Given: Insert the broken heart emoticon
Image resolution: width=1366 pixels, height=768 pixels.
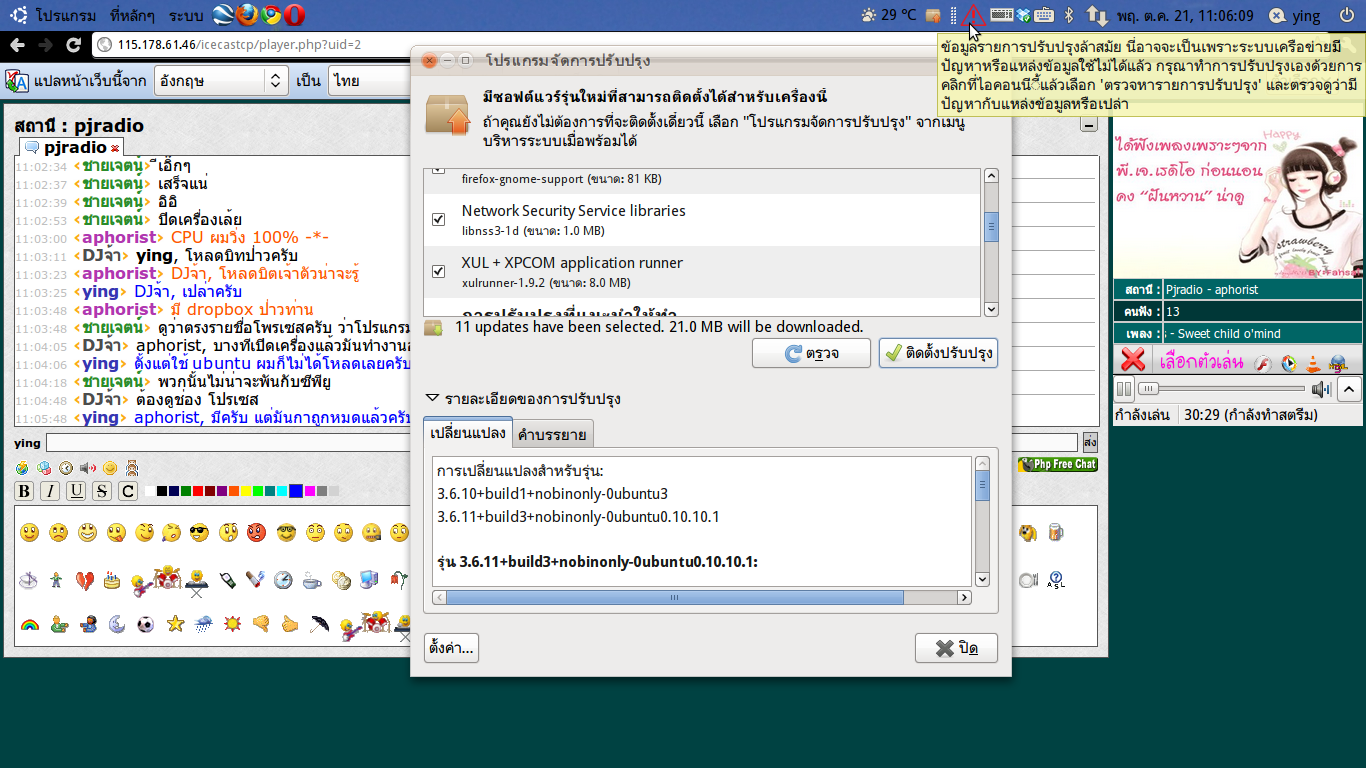Looking at the screenshot, I should pyautogui.click(x=85, y=579).
